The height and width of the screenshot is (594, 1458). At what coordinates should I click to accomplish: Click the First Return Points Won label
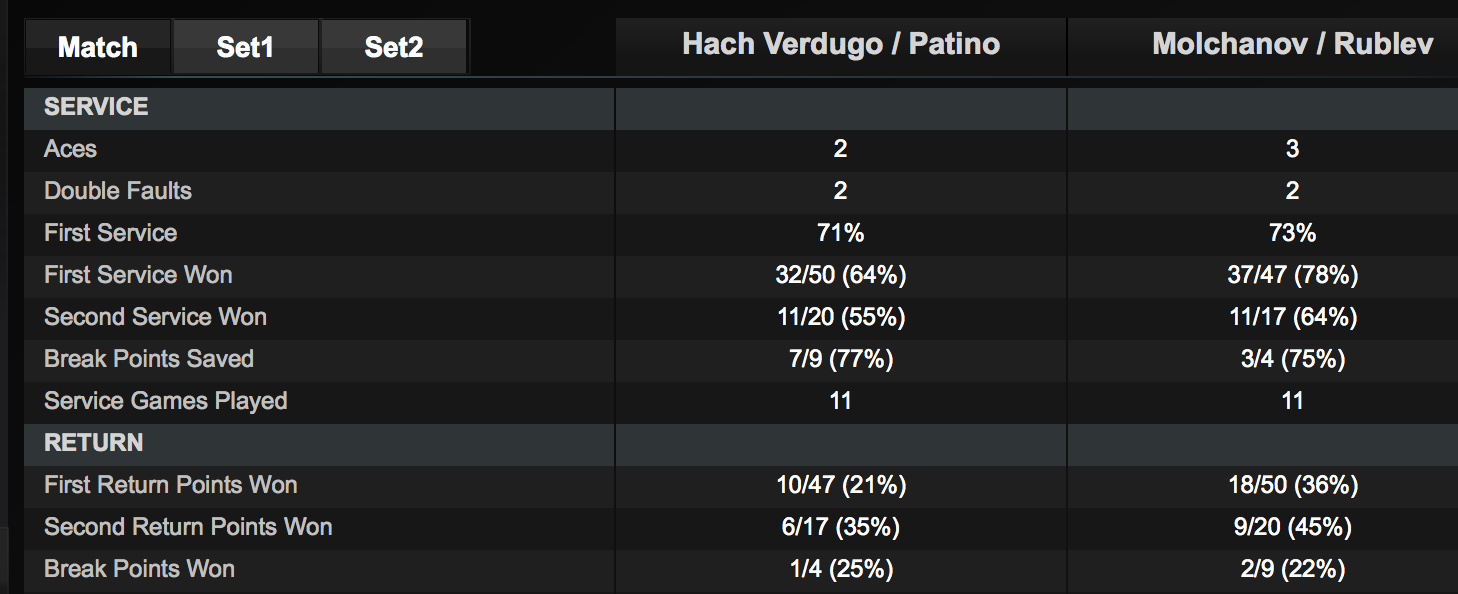pos(171,485)
